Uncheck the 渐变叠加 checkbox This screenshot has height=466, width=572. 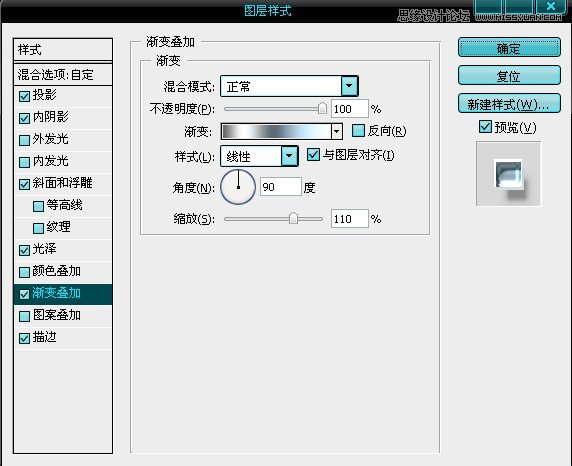(24, 294)
